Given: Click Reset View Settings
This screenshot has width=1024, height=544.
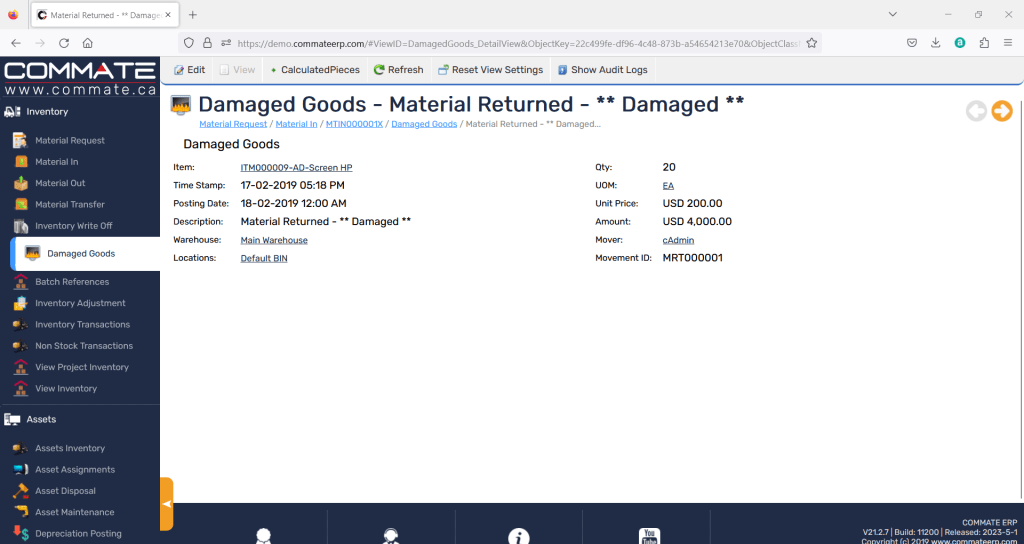Looking at the screenshot, I should (x=490, y=70).
